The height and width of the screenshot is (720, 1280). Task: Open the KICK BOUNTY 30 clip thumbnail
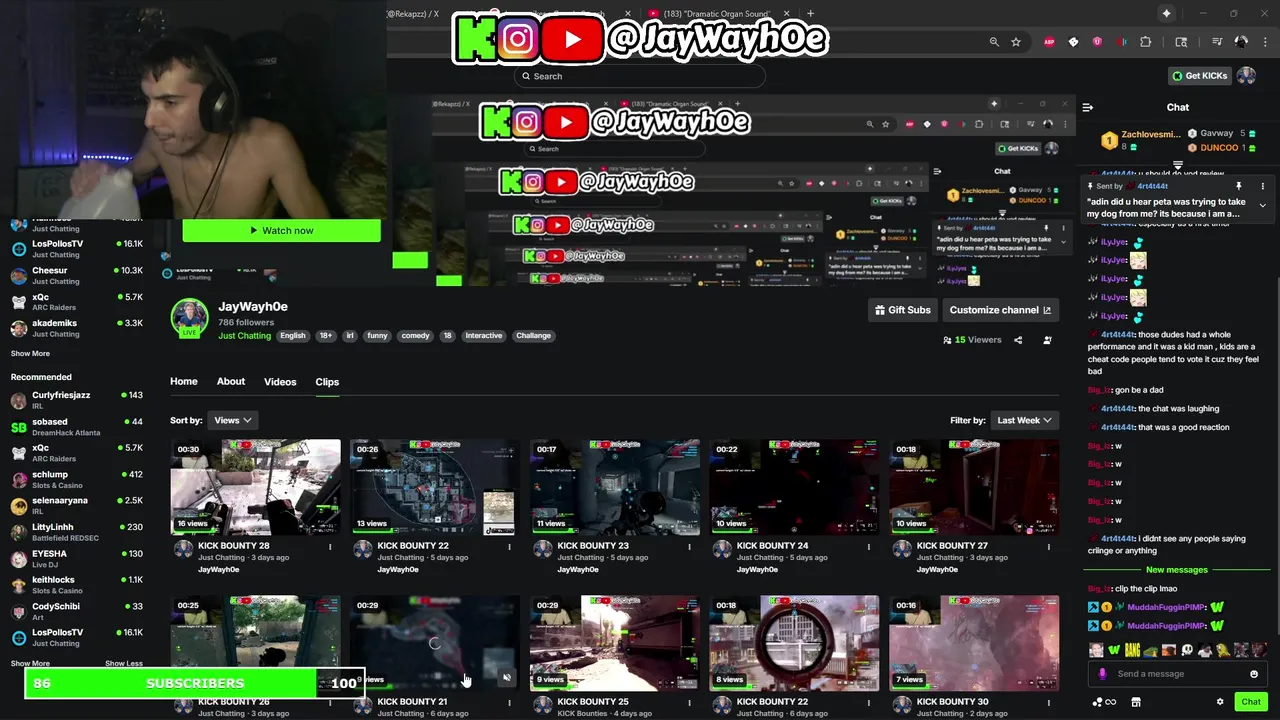[974, 643]
